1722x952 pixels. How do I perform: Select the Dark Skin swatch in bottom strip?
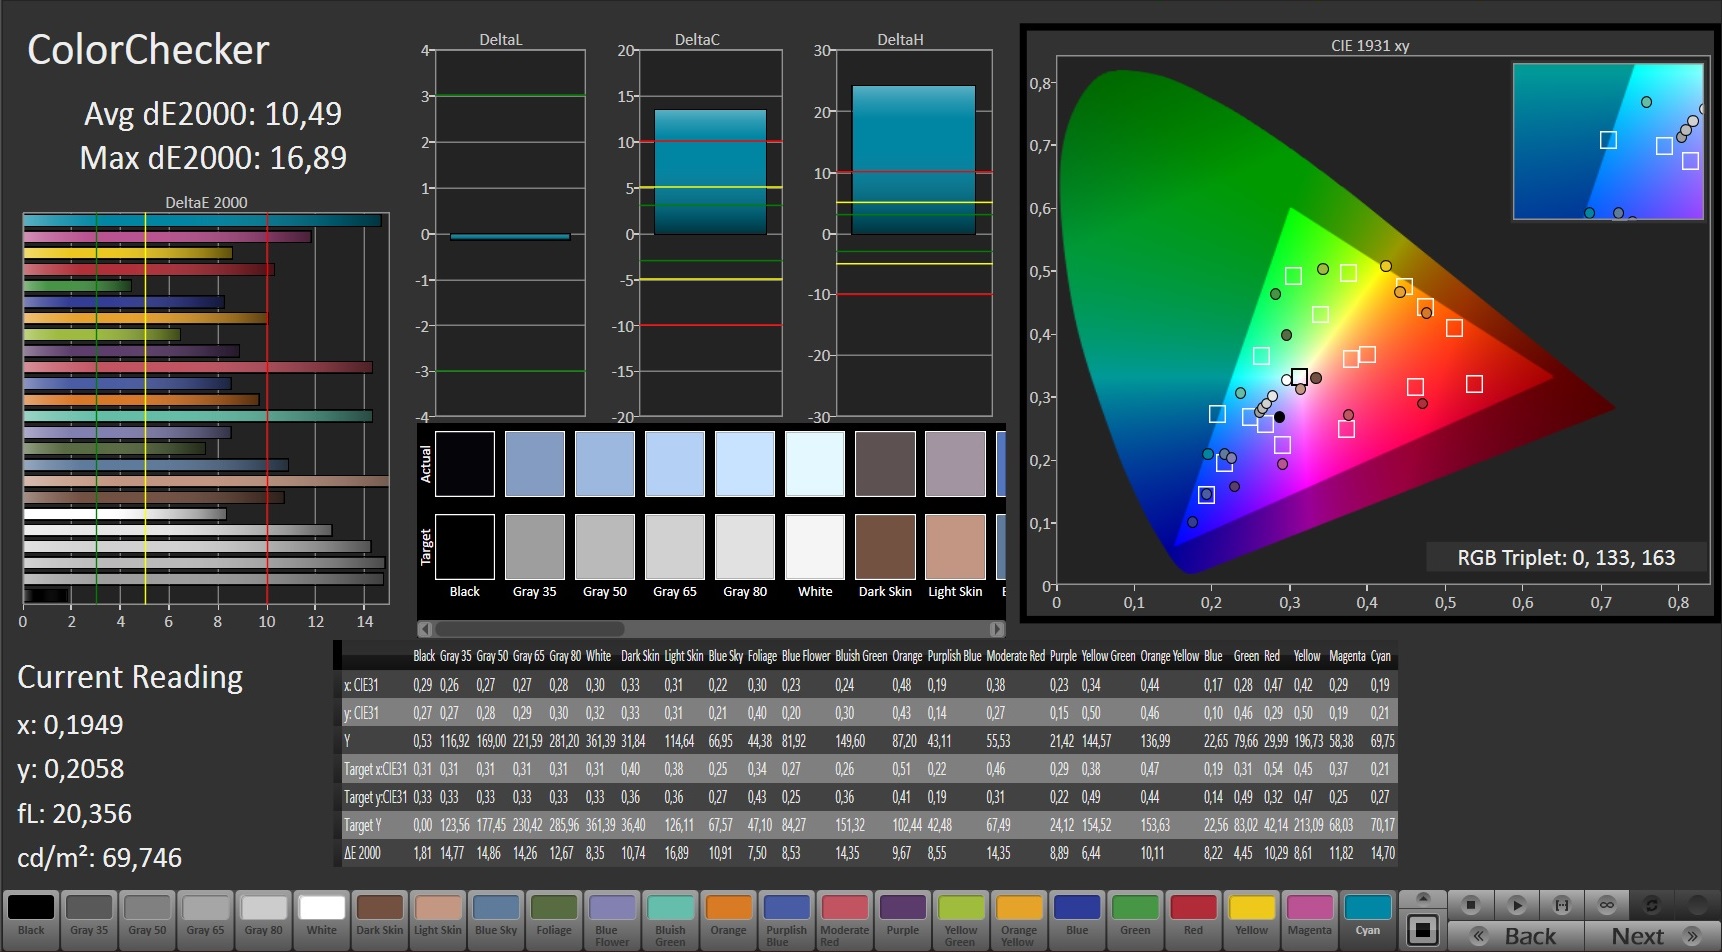tap(379, 919)
